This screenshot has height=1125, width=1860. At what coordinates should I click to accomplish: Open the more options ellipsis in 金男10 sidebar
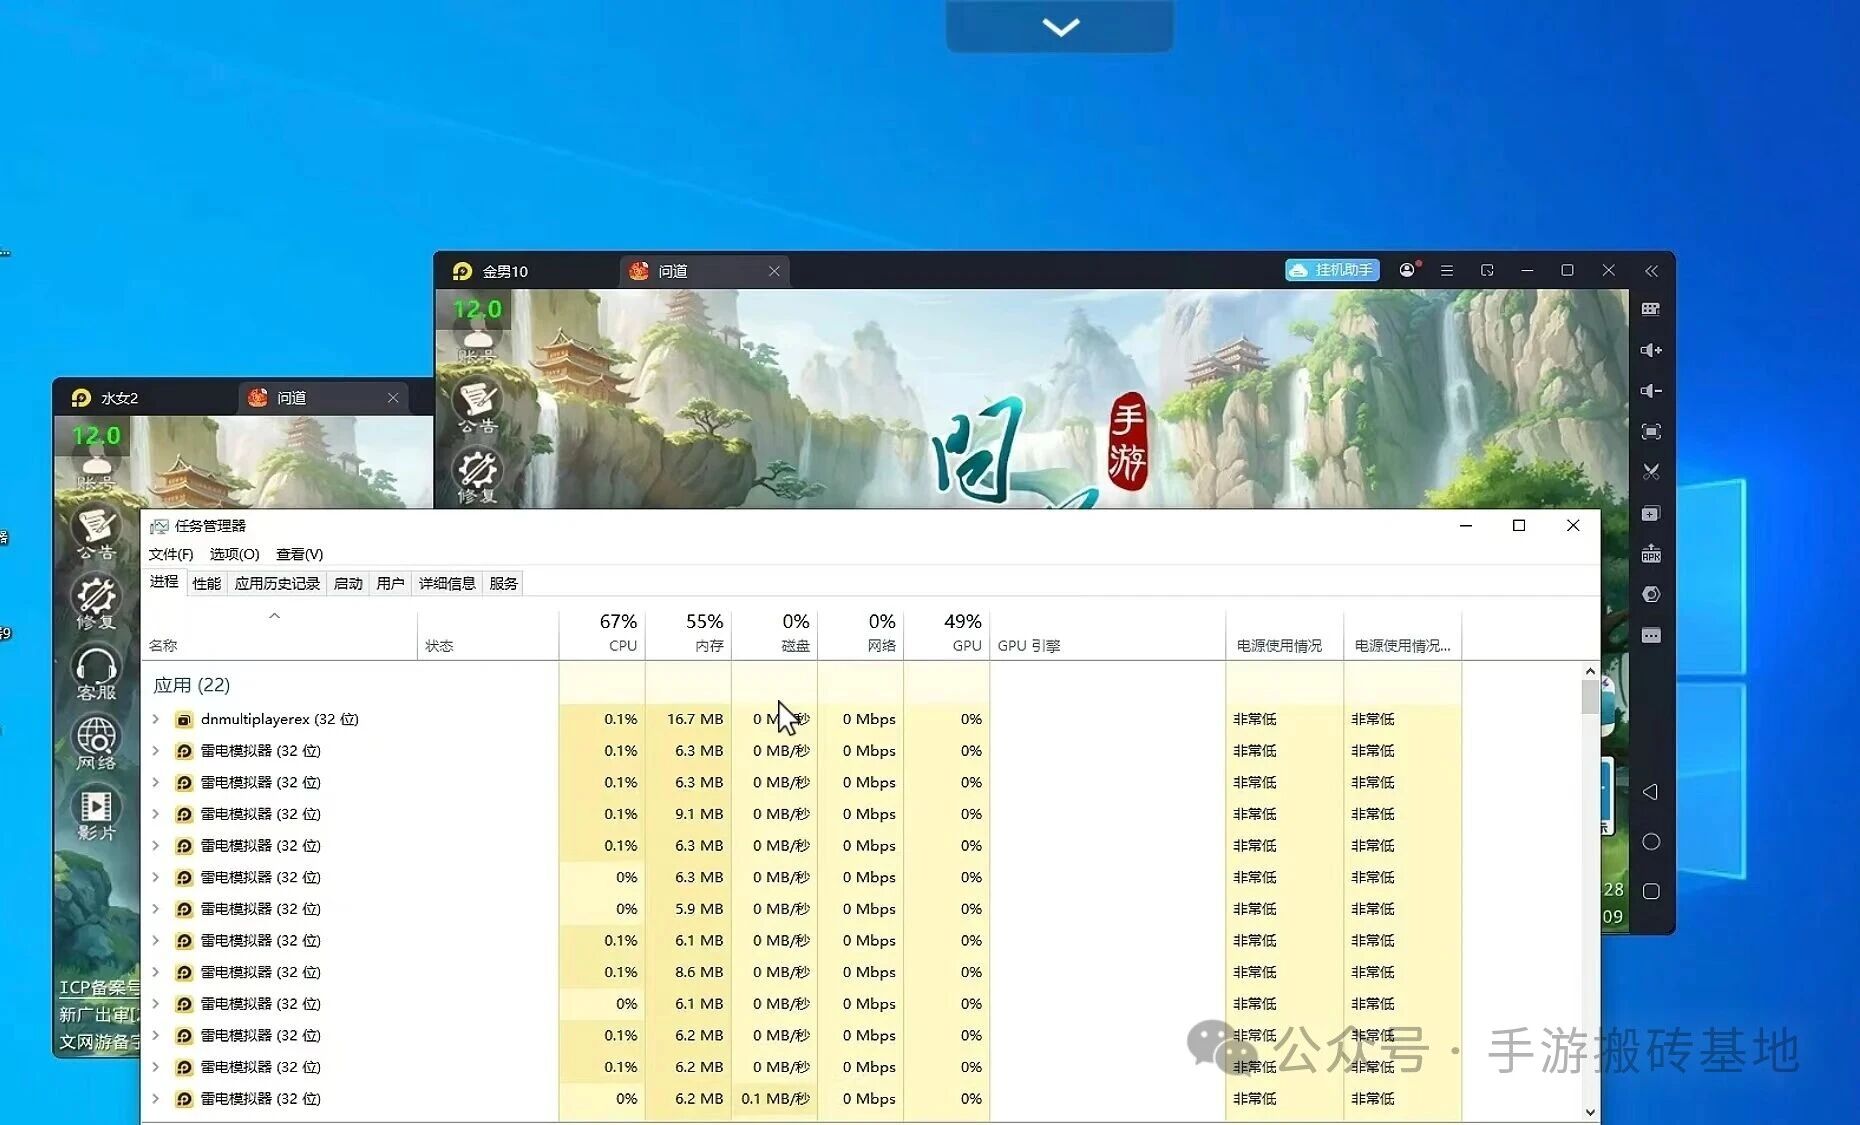(1651, 635)
